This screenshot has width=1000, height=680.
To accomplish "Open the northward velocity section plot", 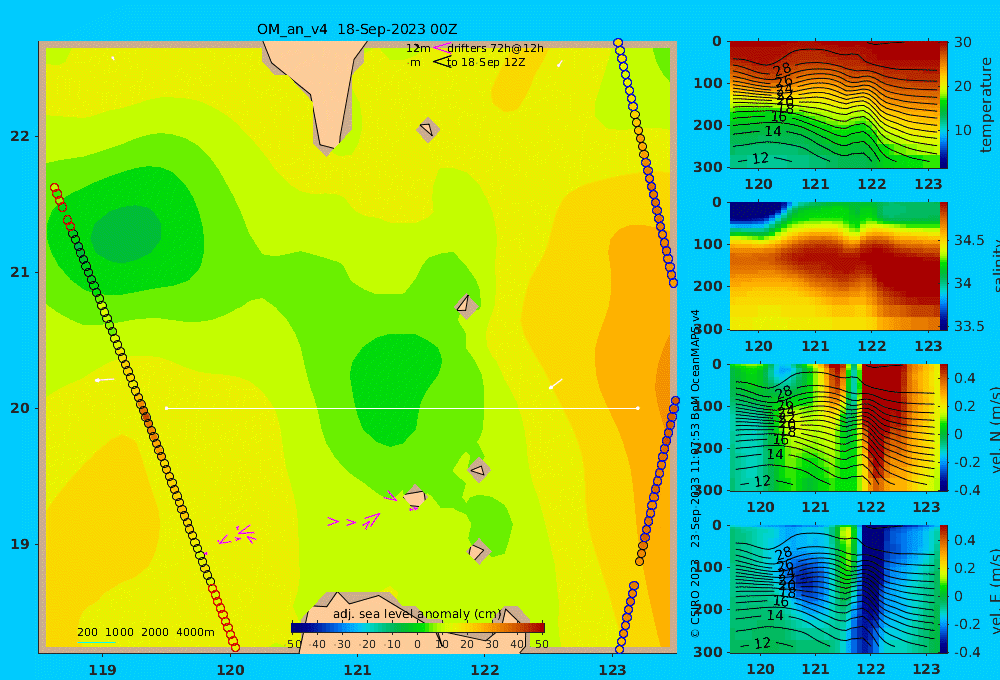I will [x=834, y=427].
